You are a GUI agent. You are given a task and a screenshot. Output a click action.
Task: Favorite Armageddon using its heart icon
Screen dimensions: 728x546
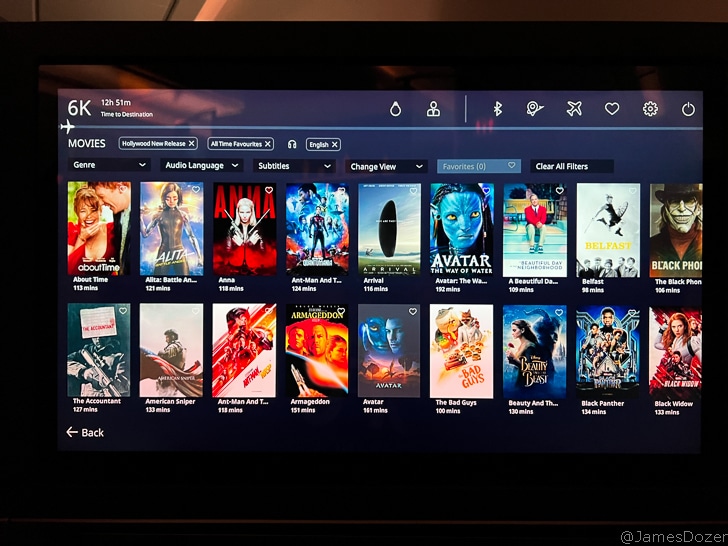341,311
